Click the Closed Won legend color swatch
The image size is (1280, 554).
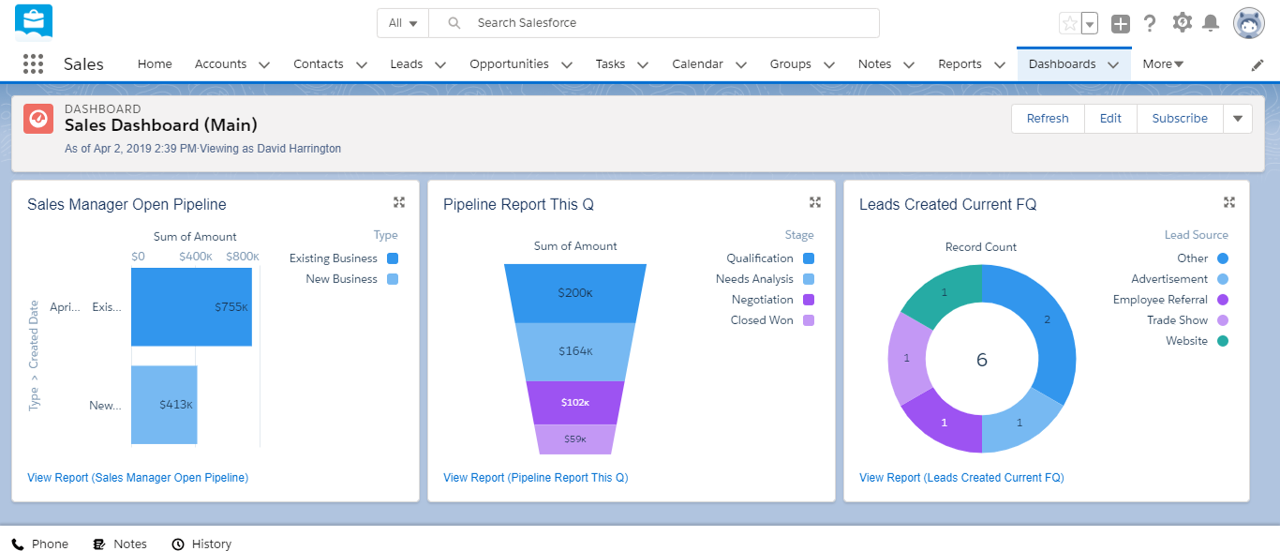pyautogui.click(x=809, y=320)
